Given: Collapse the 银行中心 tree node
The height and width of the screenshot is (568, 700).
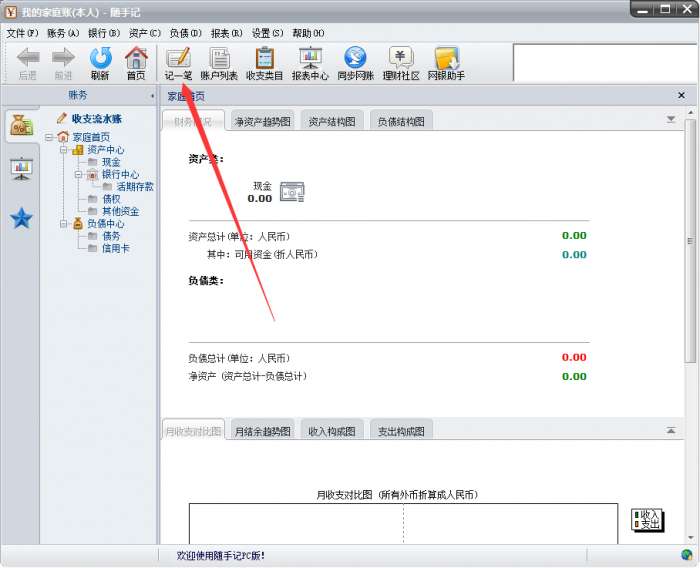Looking at the screenshot, I should [x=78, y=174].
